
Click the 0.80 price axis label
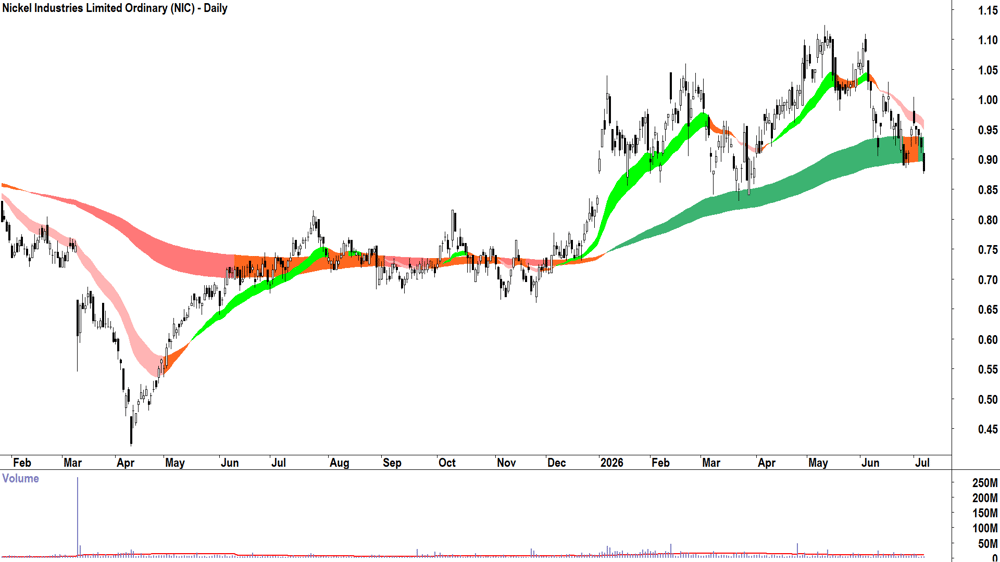988,220
